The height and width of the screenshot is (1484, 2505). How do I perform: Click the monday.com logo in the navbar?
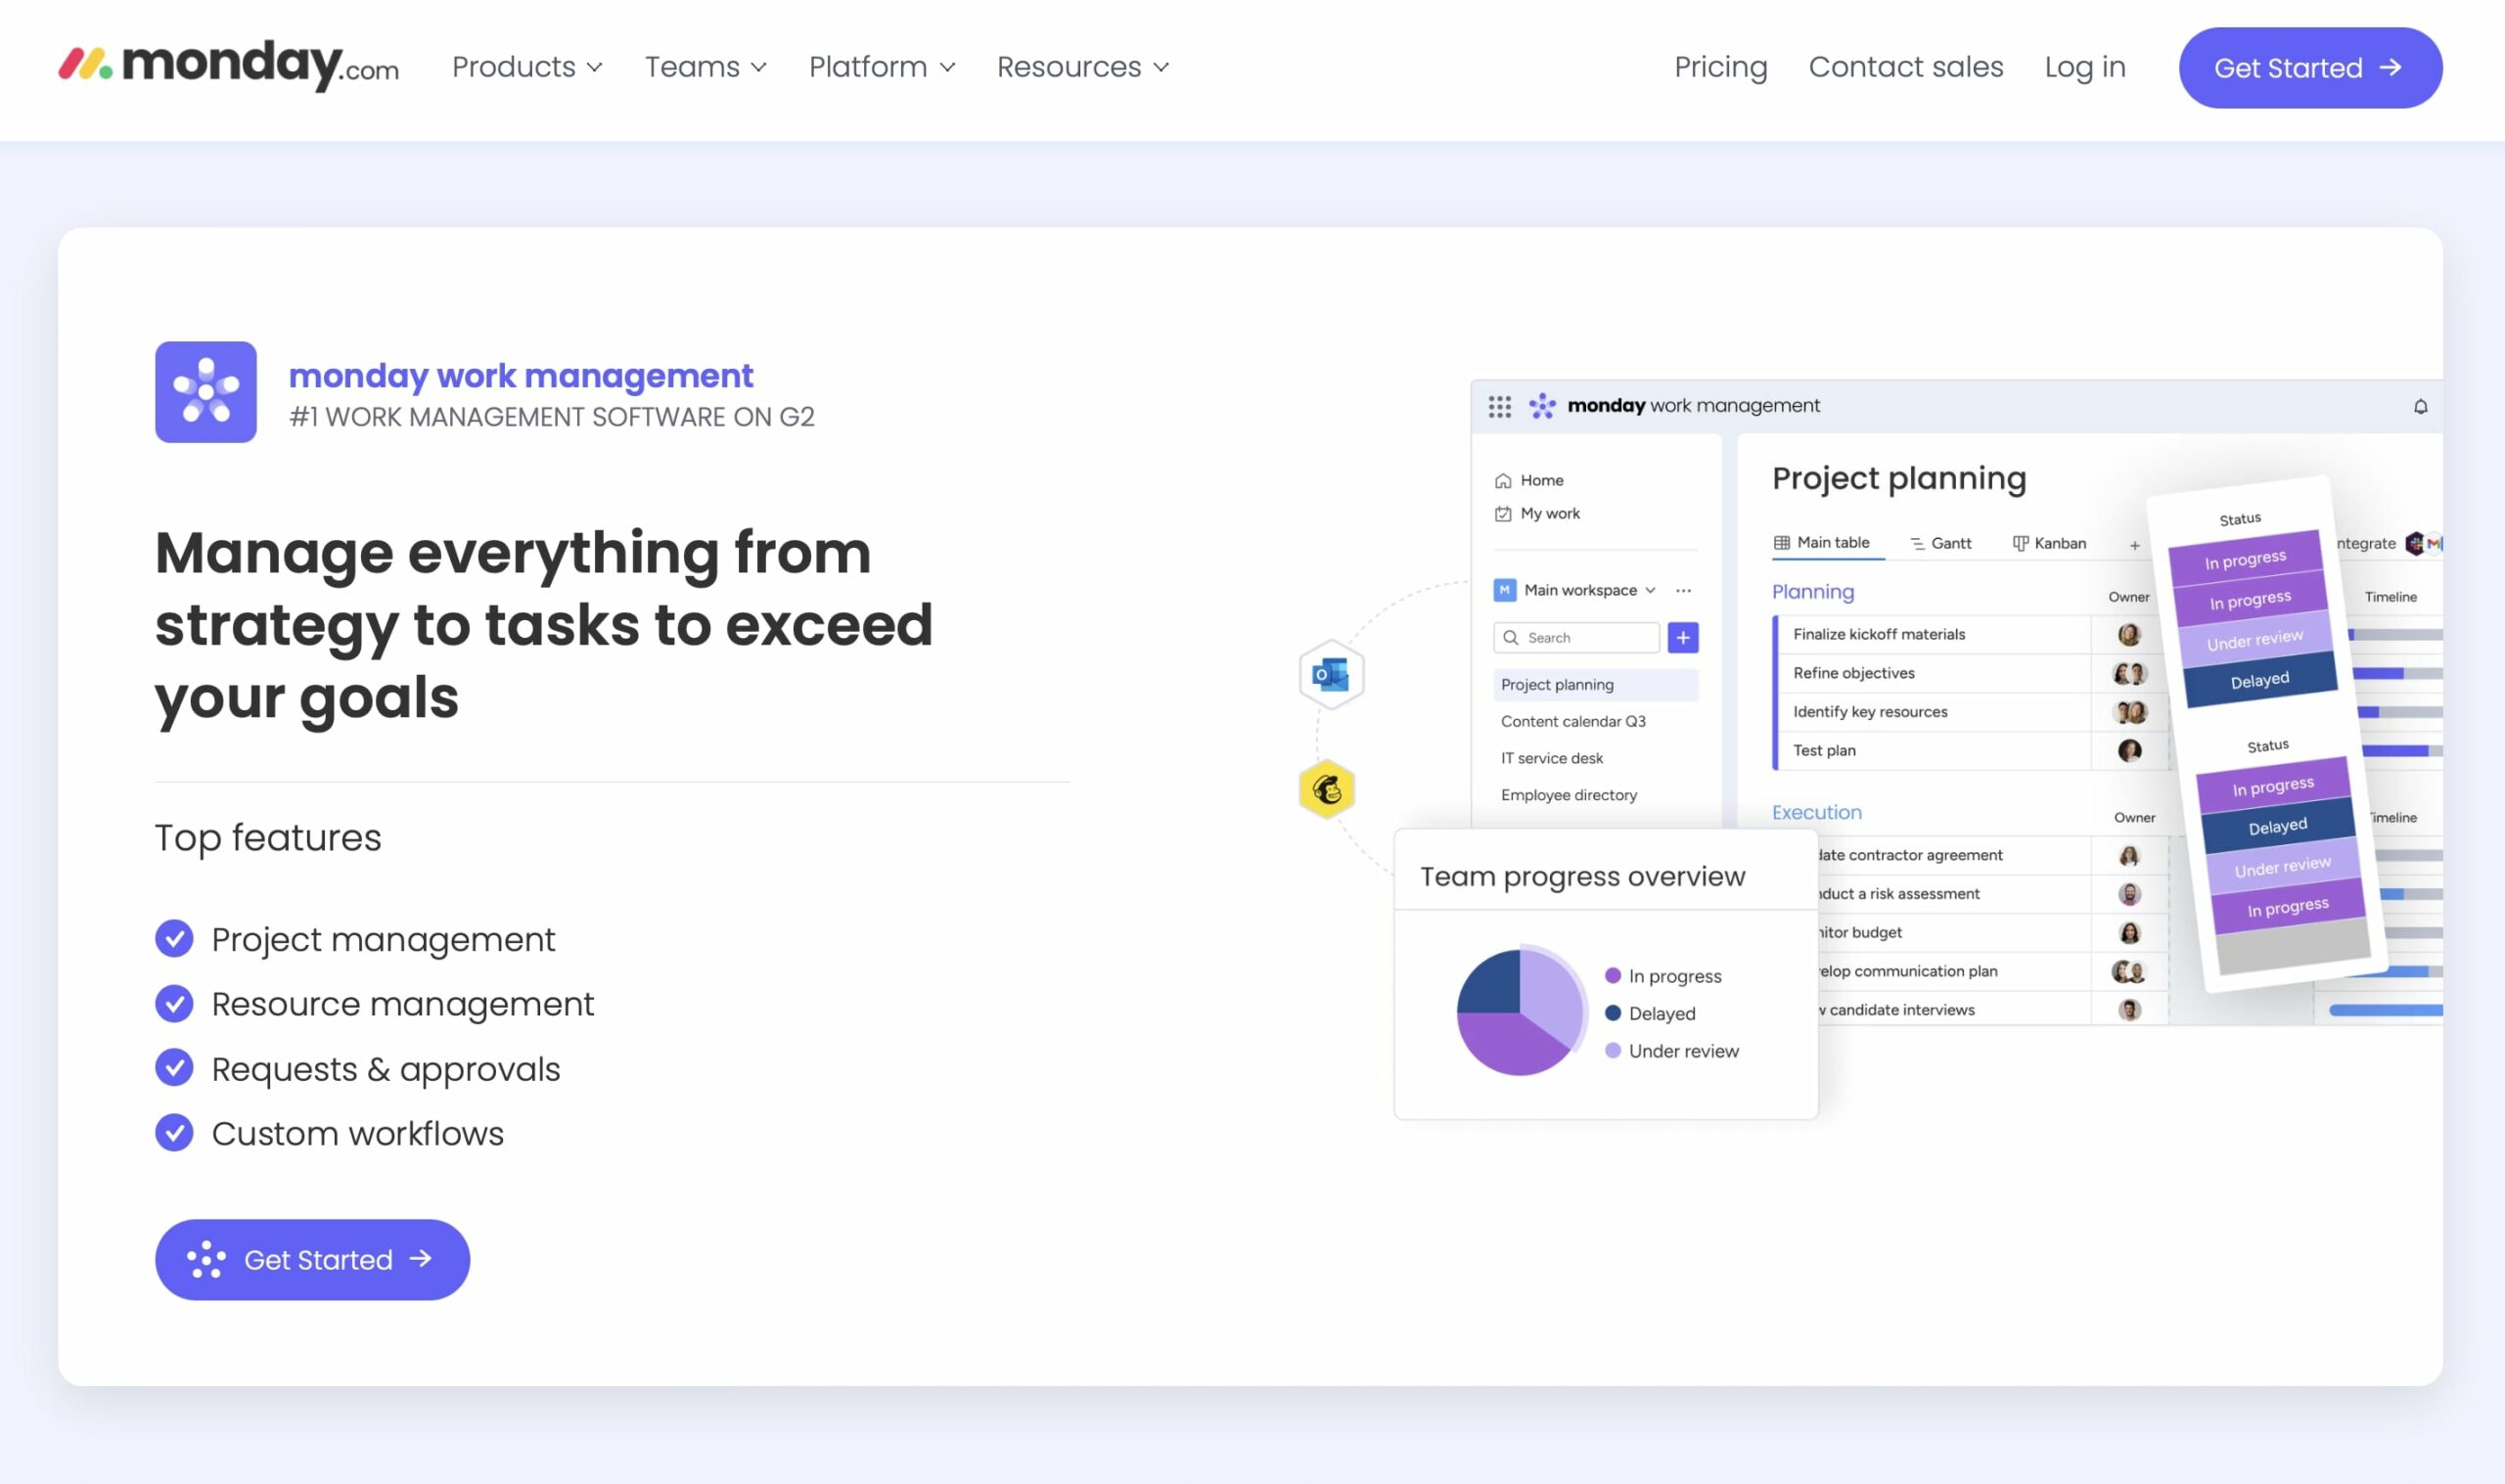[x=227, y=66]
